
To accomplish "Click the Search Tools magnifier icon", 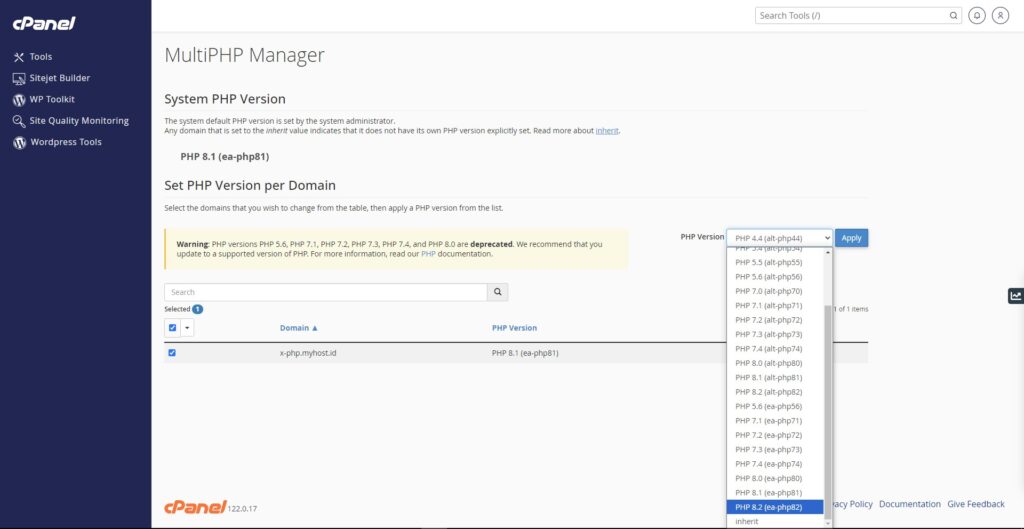I will [953, 16].
